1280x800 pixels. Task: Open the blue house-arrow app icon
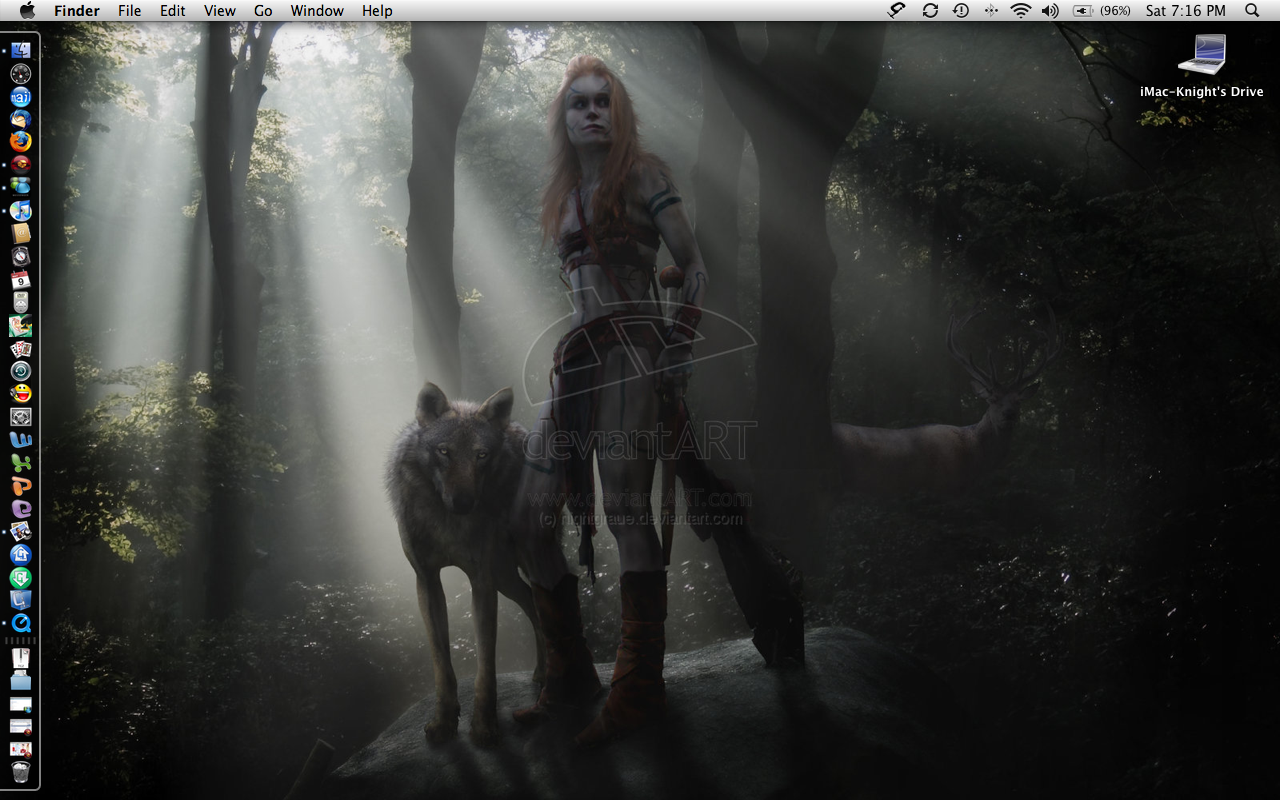click(21, 554)
